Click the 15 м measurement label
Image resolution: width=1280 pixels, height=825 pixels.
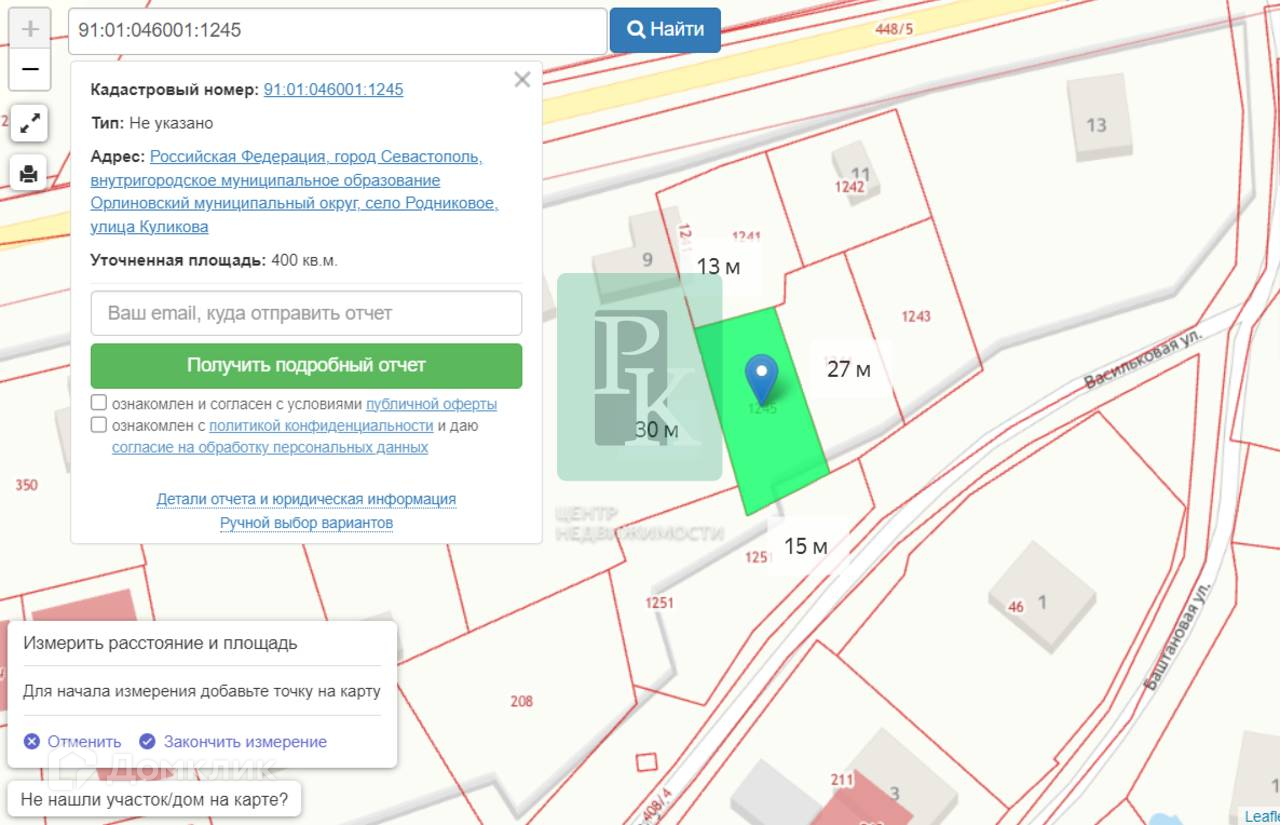[x=806, y=546]
